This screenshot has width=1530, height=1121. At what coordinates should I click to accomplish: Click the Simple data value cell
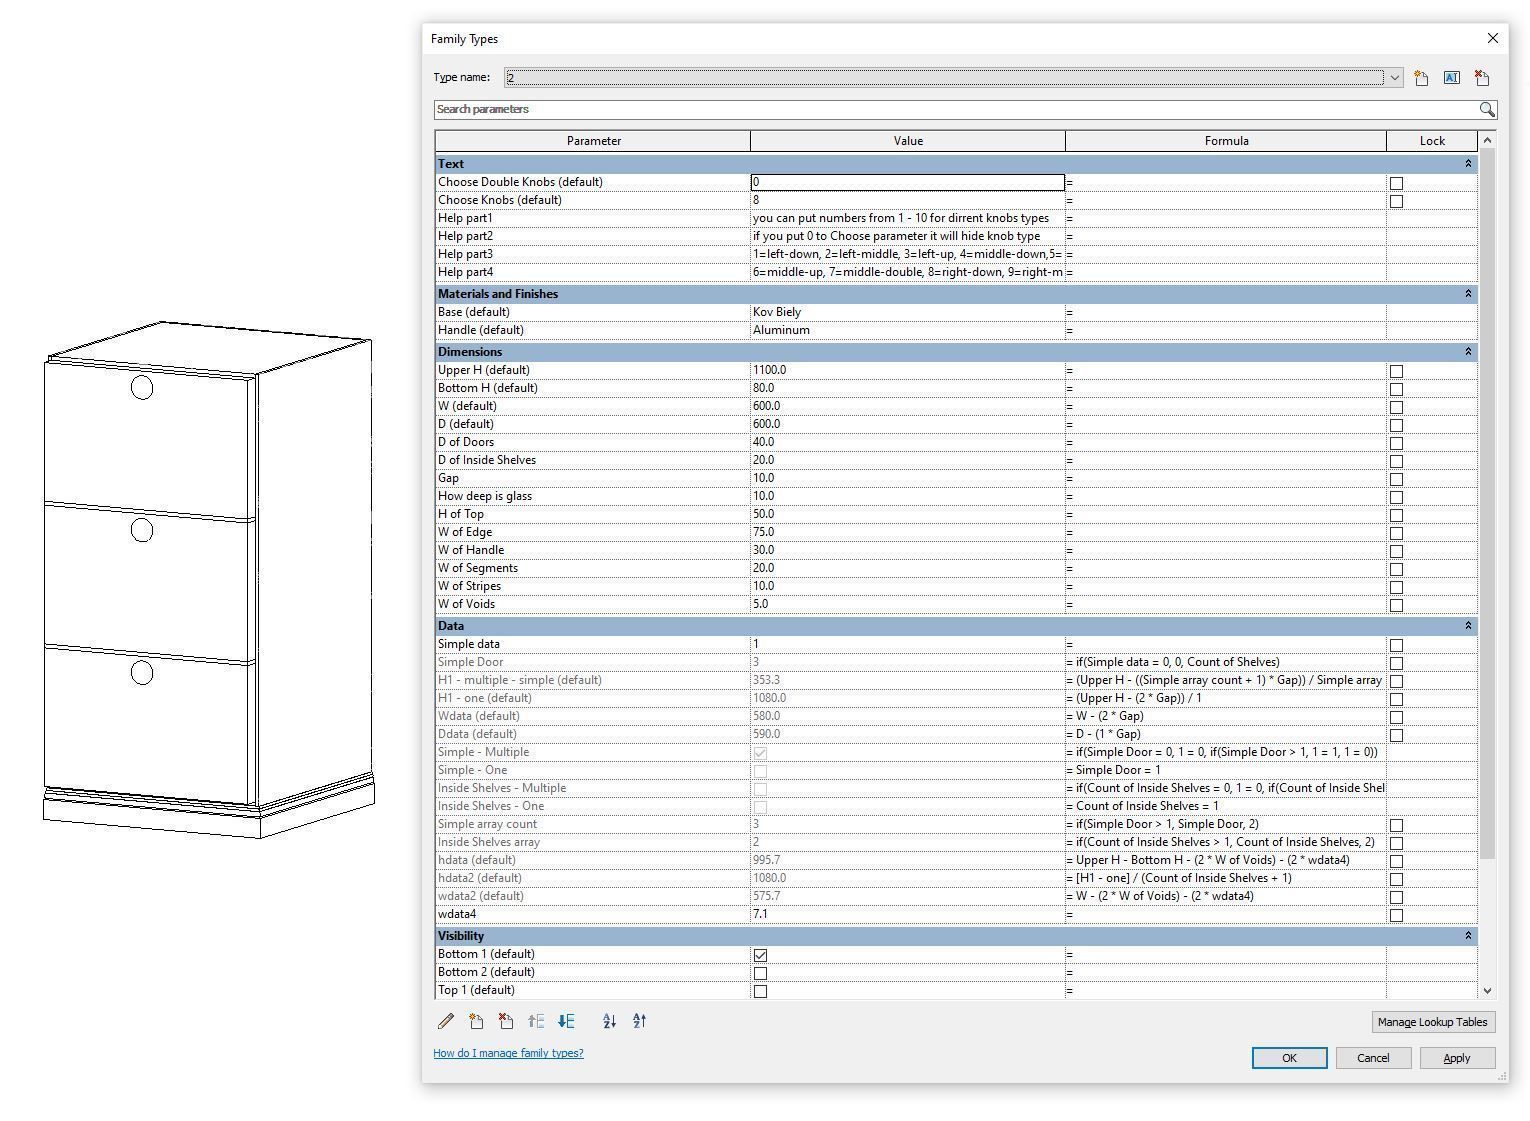(x=907, y=644)
